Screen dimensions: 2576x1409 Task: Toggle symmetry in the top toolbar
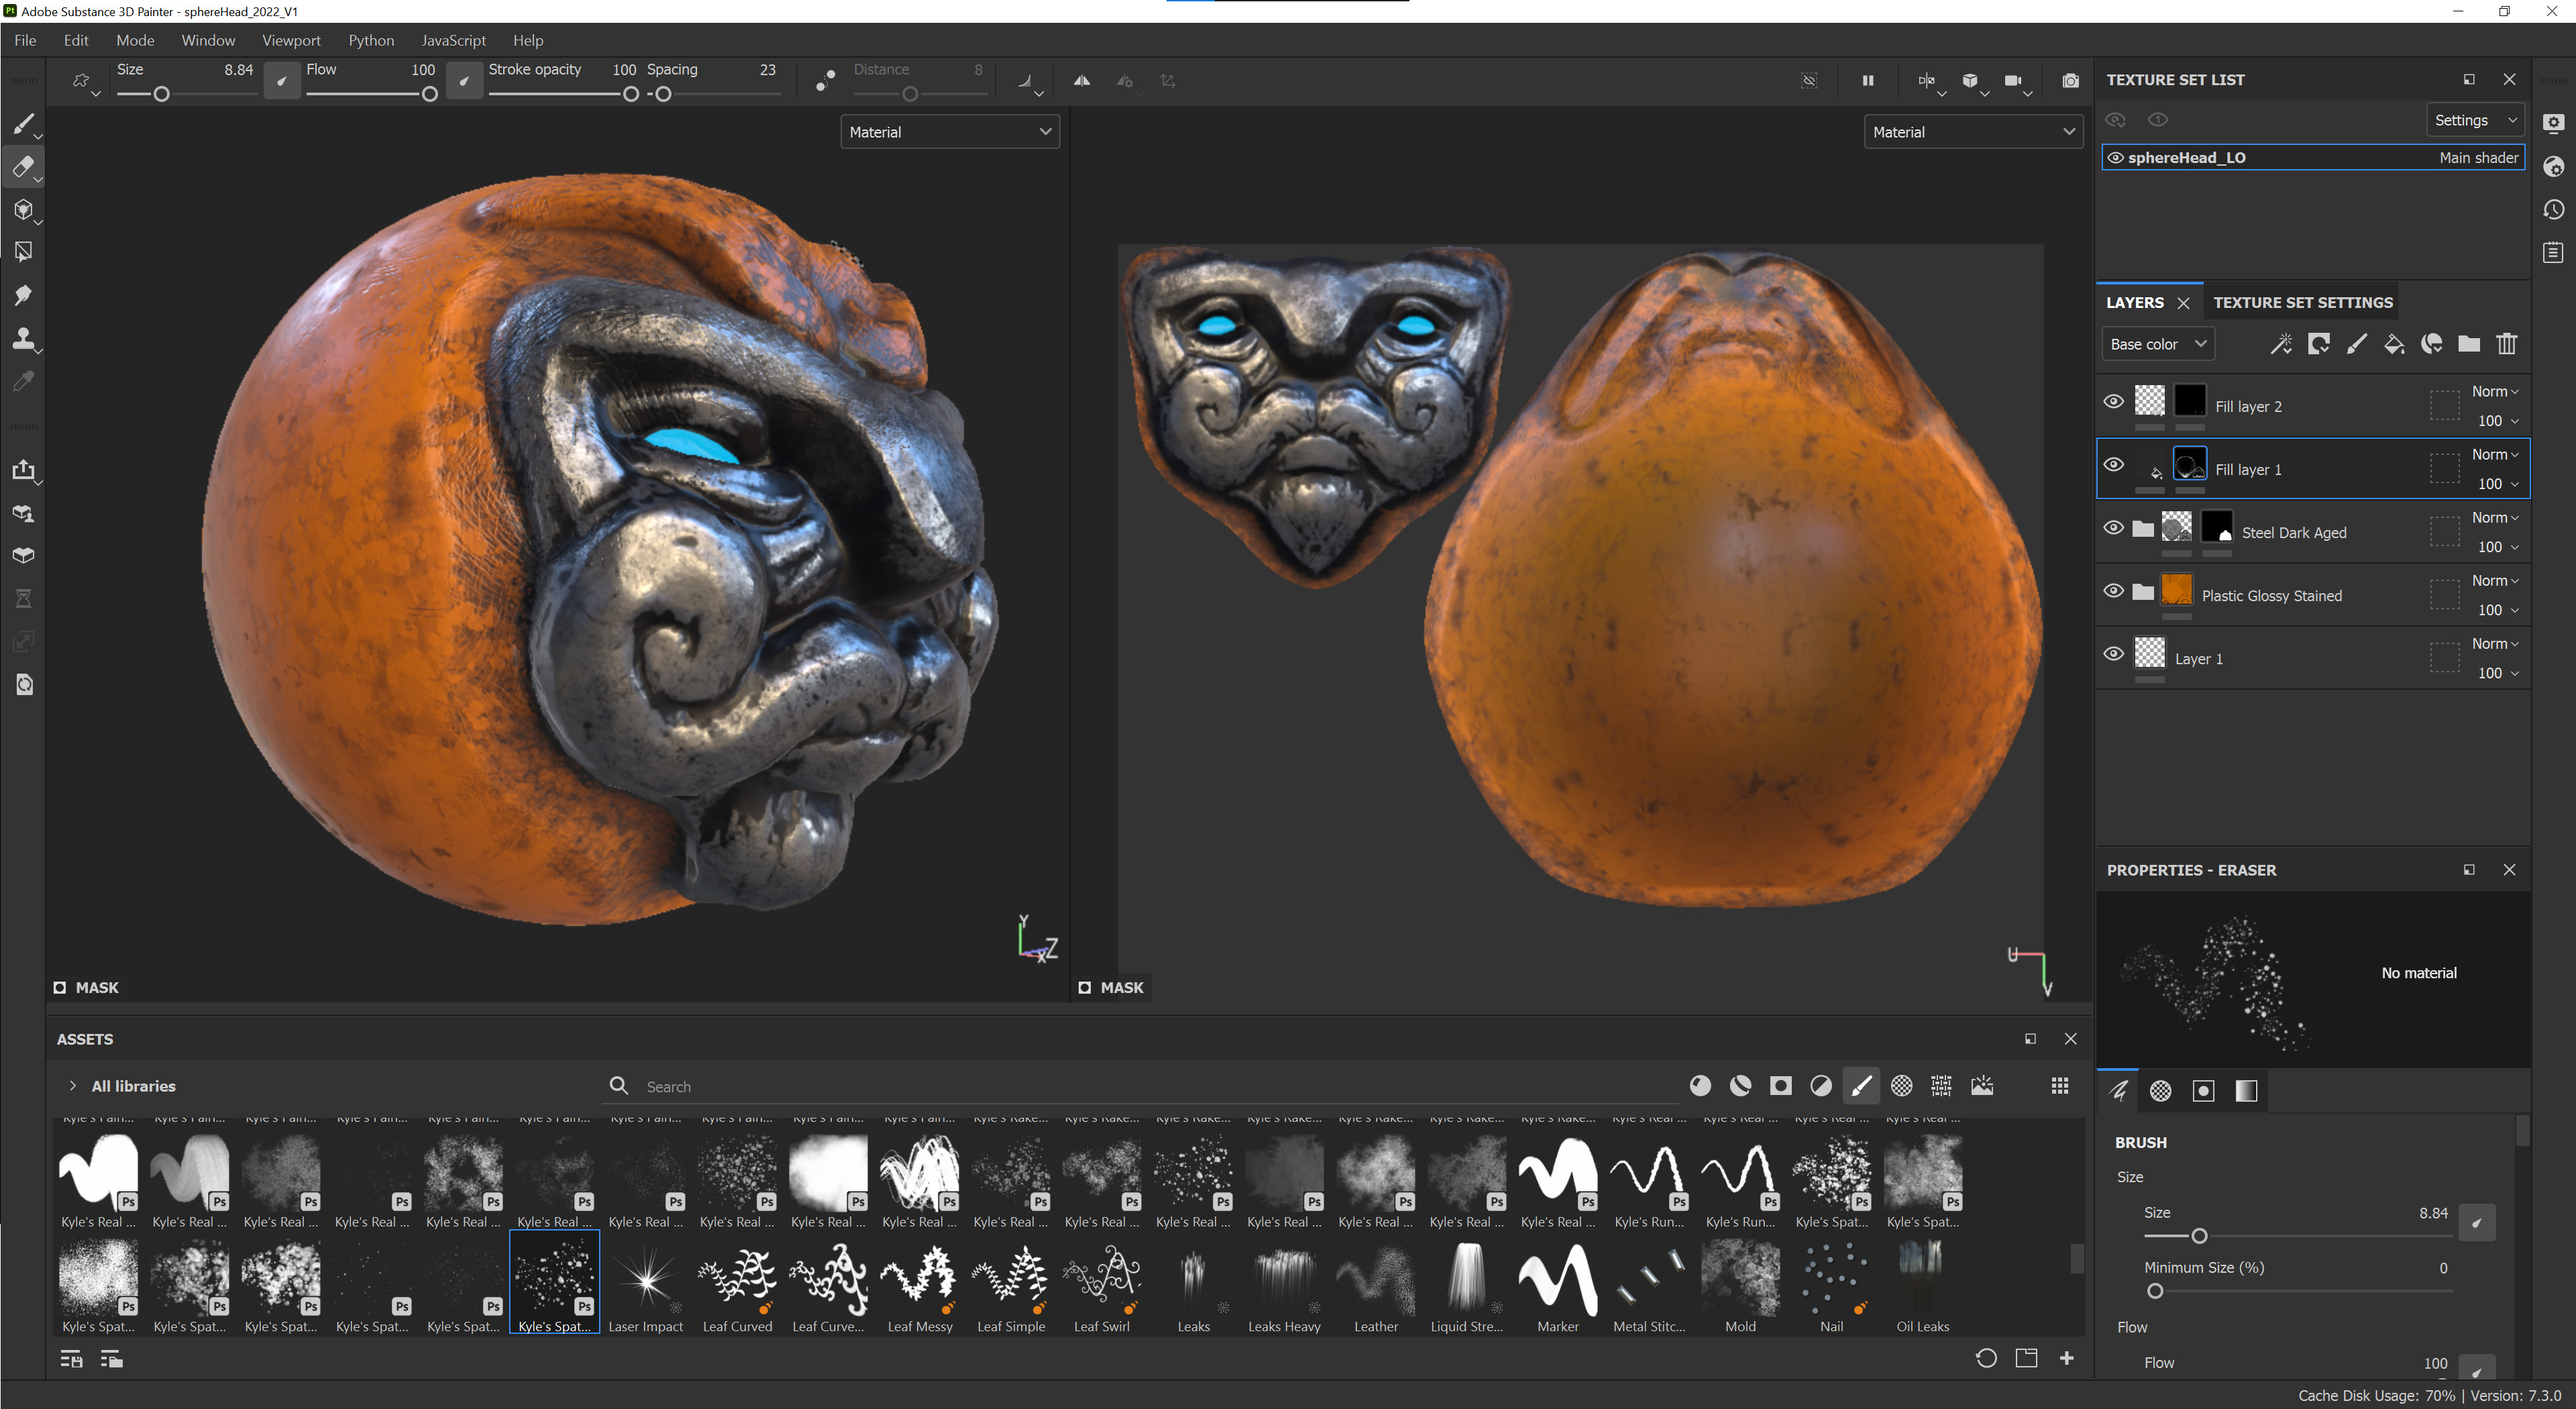click(1082, 81)
